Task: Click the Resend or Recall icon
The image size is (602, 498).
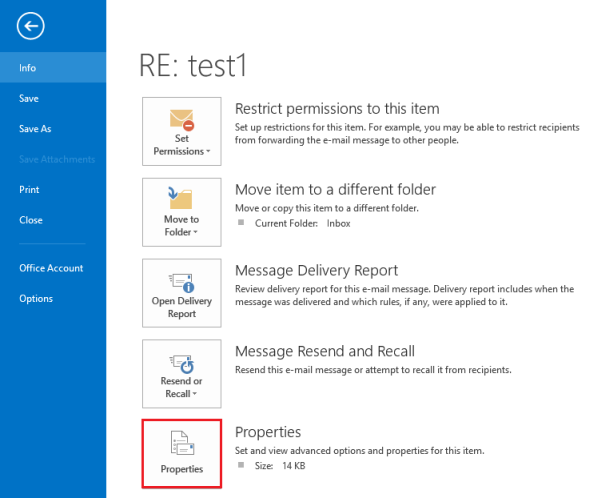Action: (182, 364)
